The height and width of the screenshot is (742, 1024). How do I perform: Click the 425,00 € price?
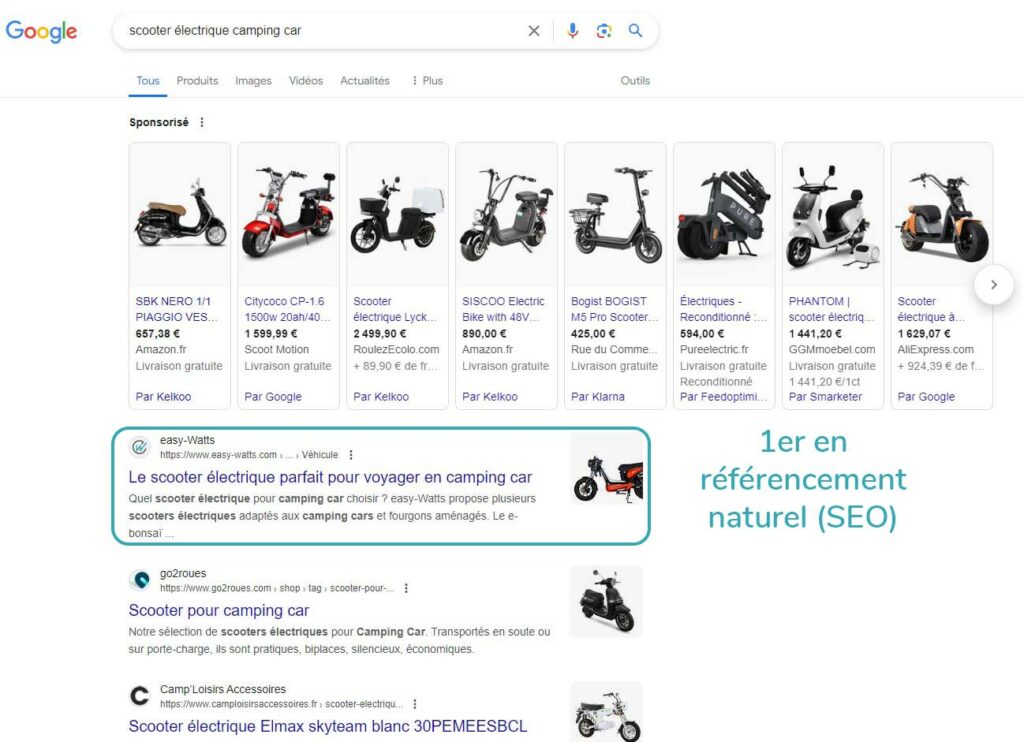[593, 334]
